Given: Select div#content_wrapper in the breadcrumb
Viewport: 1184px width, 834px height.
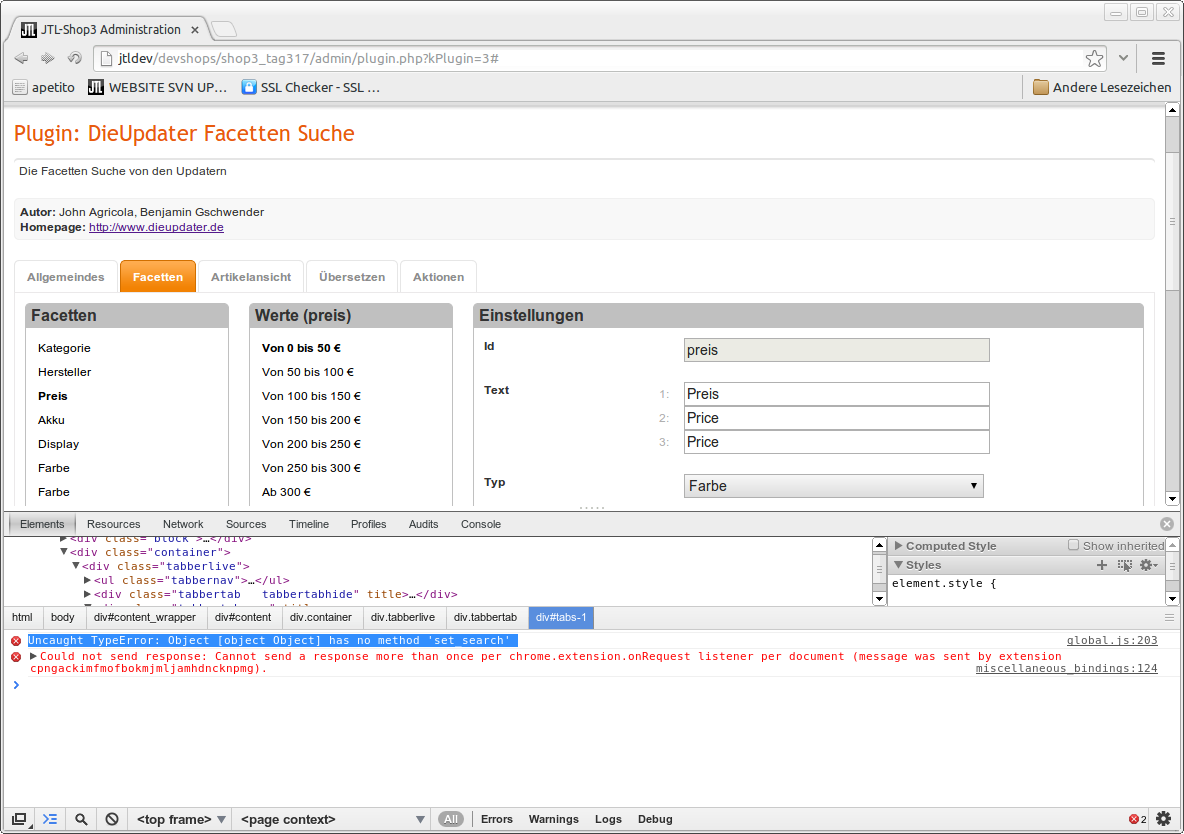Looking at the screenshot, I should tap(144, 618).
